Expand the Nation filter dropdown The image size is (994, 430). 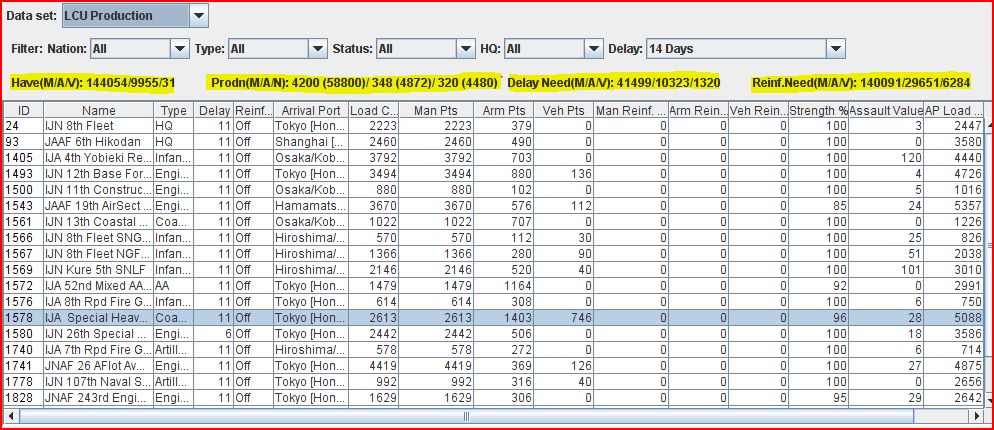coord(179,48)
